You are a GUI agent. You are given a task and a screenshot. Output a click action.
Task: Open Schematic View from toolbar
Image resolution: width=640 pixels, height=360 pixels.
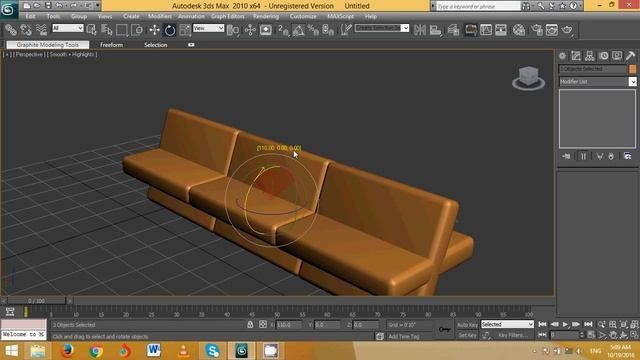pos(501,30)
